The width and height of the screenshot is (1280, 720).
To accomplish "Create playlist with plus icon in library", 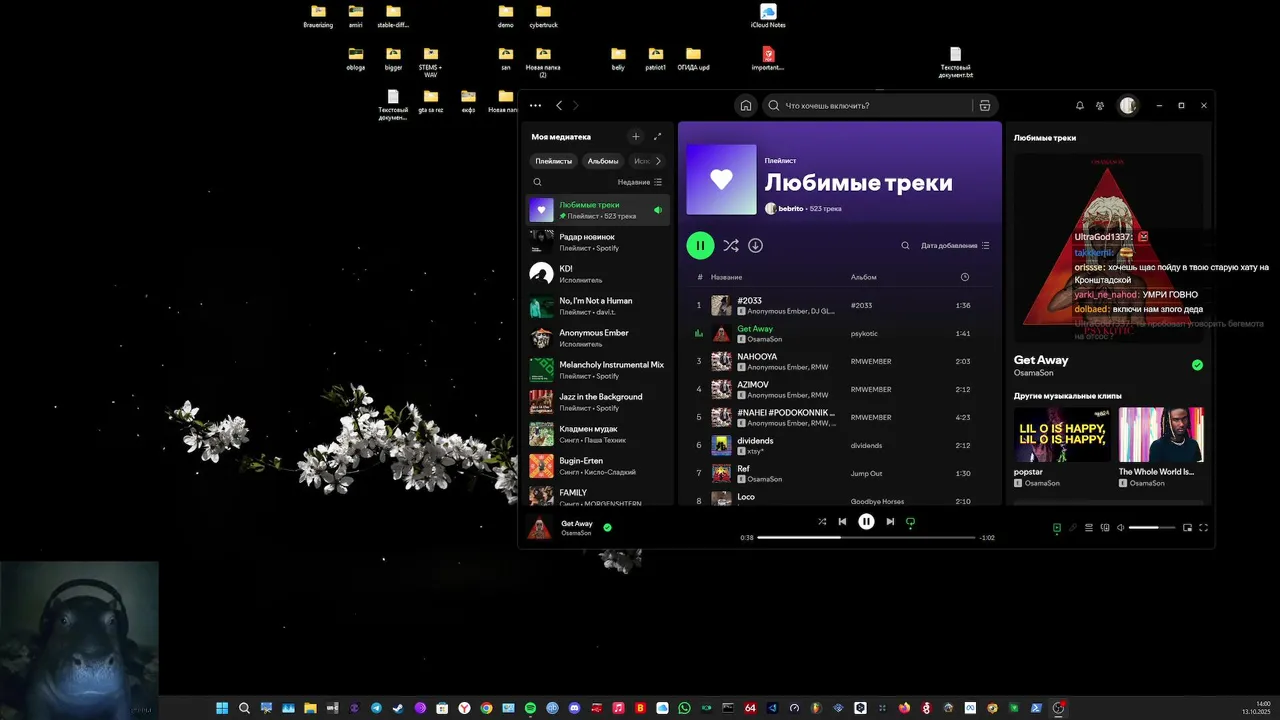I will (x=636, y=136).
